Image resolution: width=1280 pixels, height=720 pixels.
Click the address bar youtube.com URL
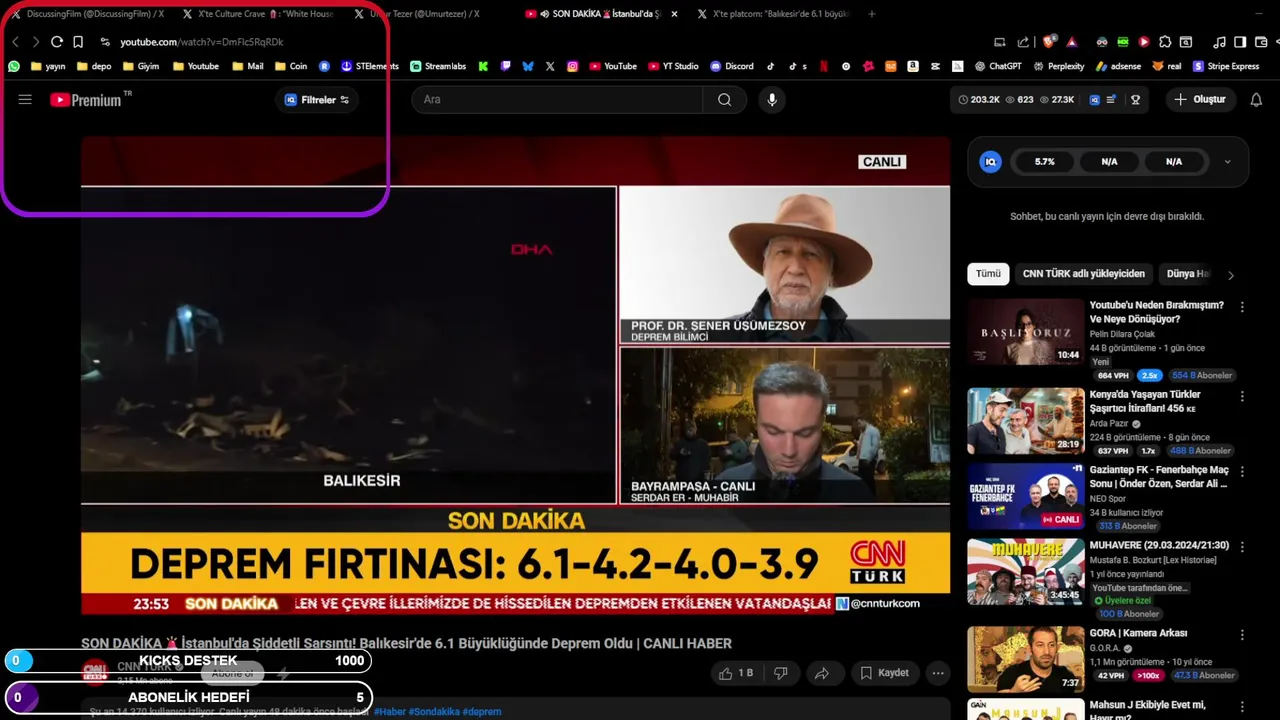202,42
